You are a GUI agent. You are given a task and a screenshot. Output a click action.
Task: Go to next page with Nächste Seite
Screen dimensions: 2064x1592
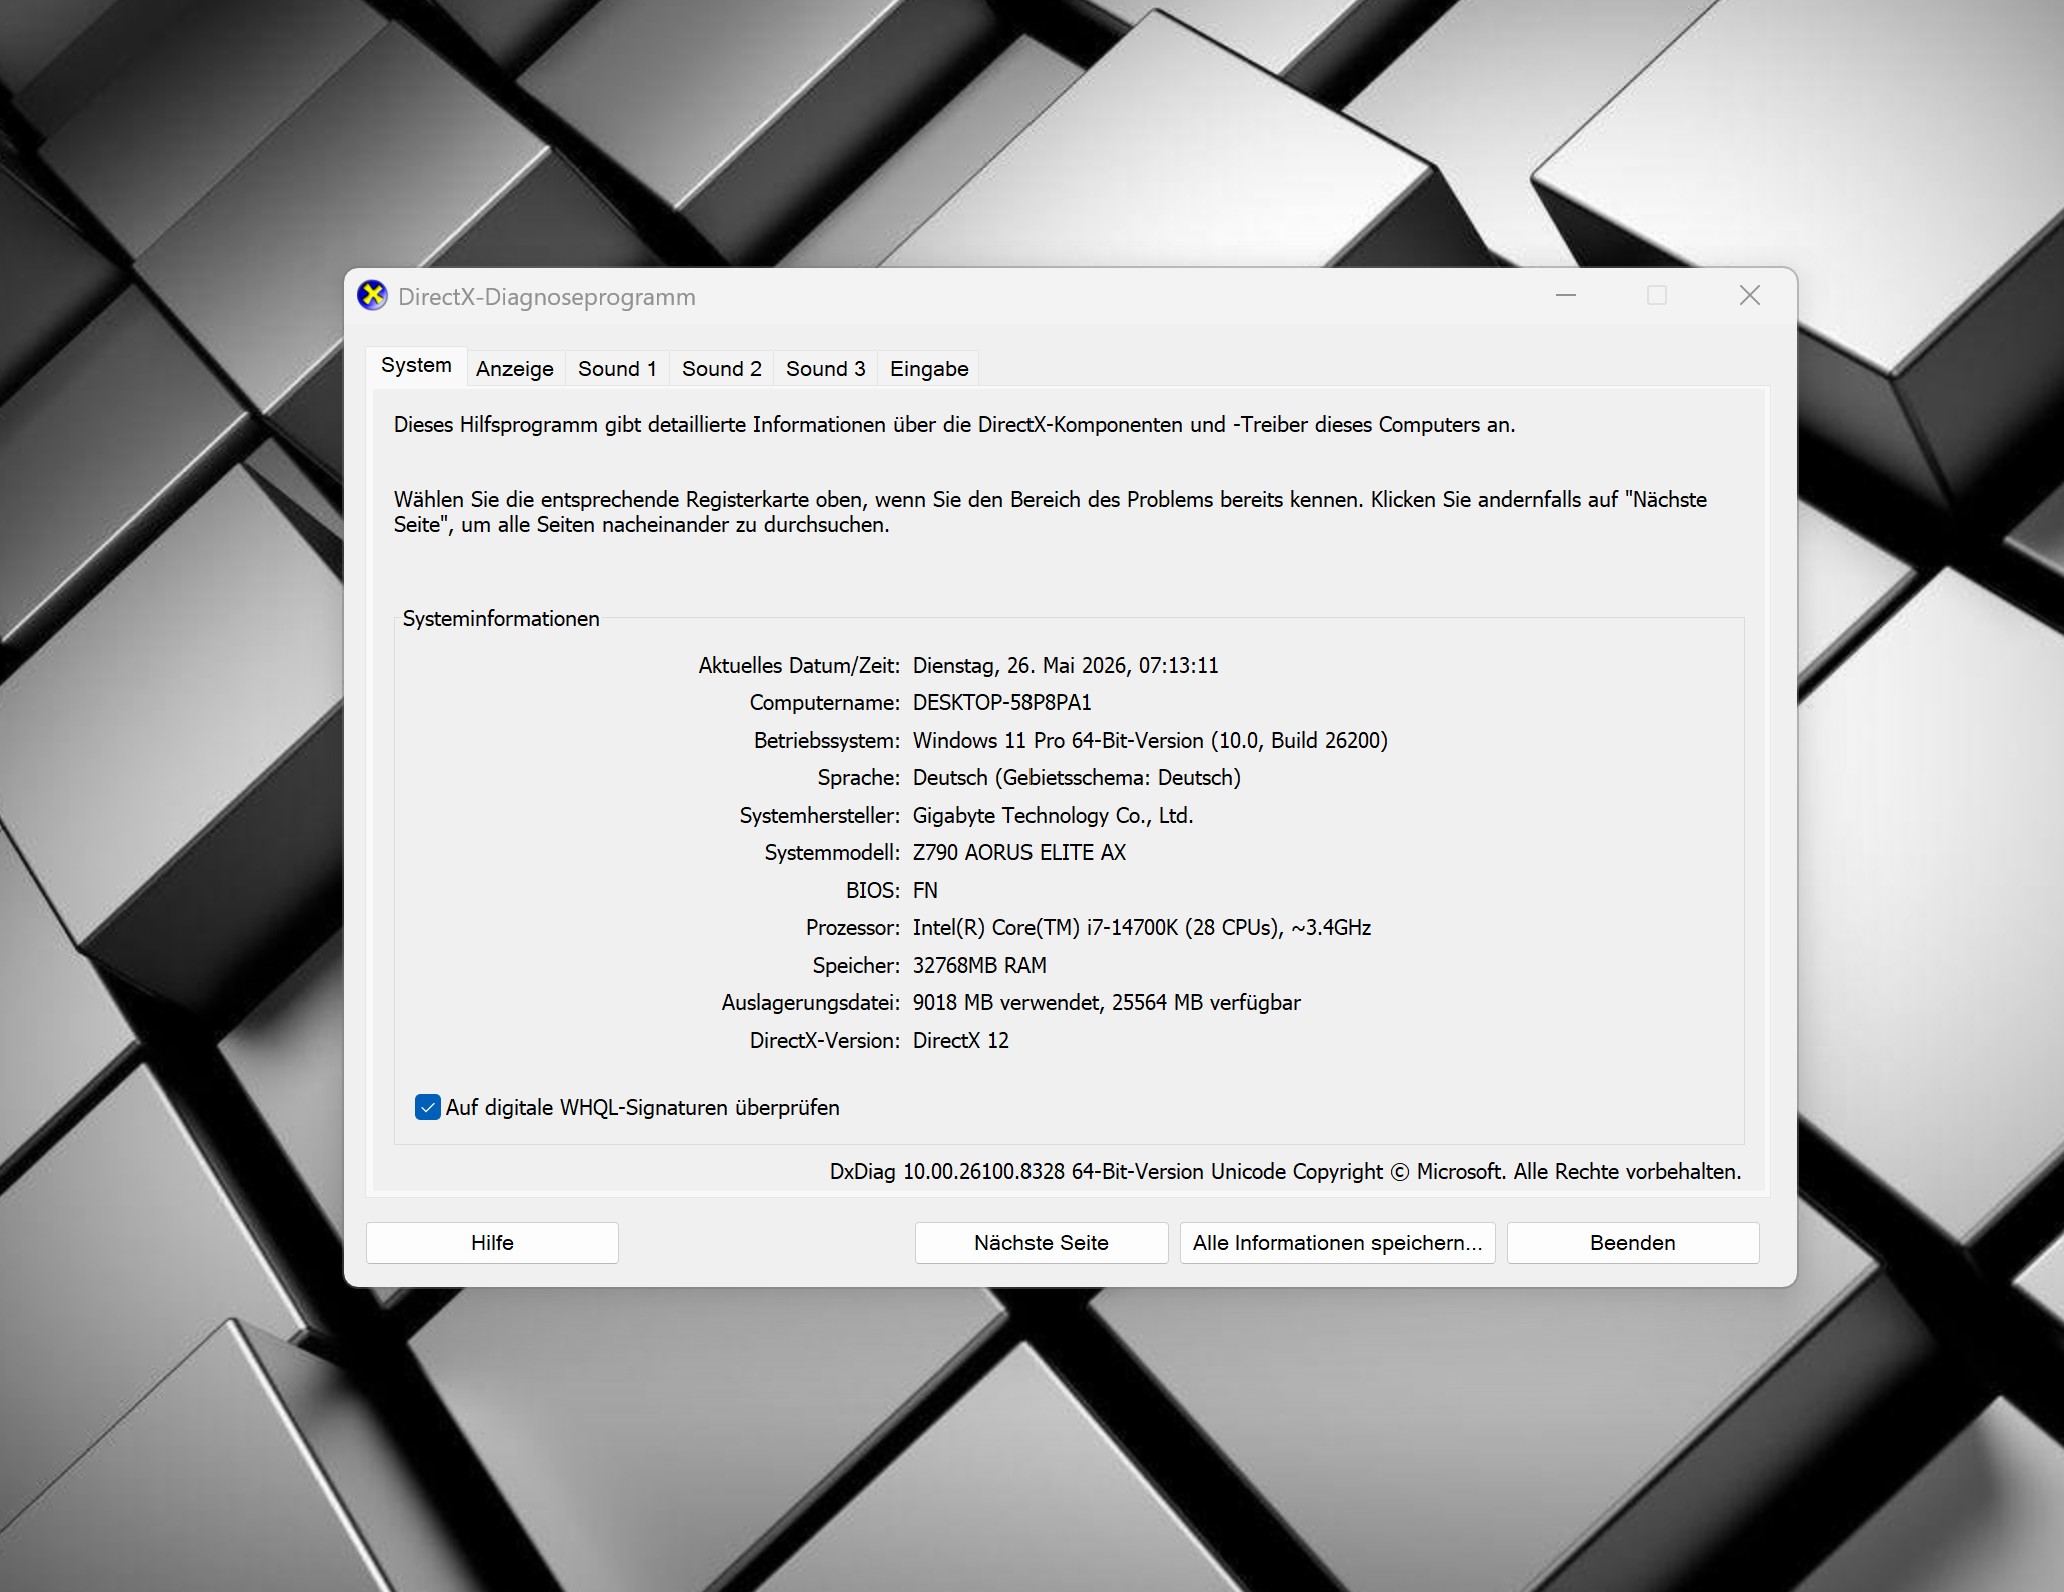pyautogui.click(x=1041, y=1242)
